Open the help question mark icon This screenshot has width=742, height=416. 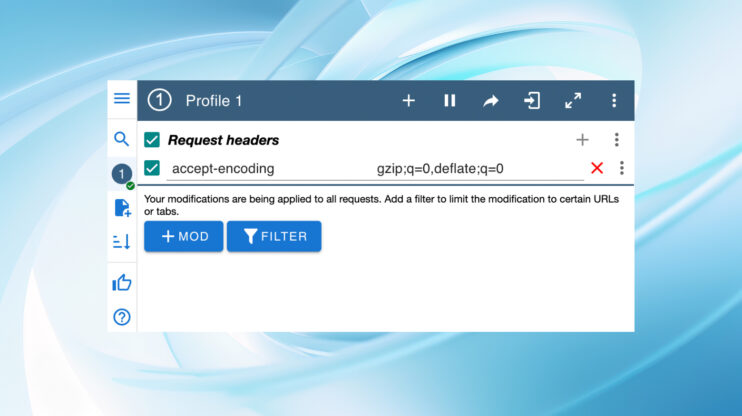click(122, 317)
